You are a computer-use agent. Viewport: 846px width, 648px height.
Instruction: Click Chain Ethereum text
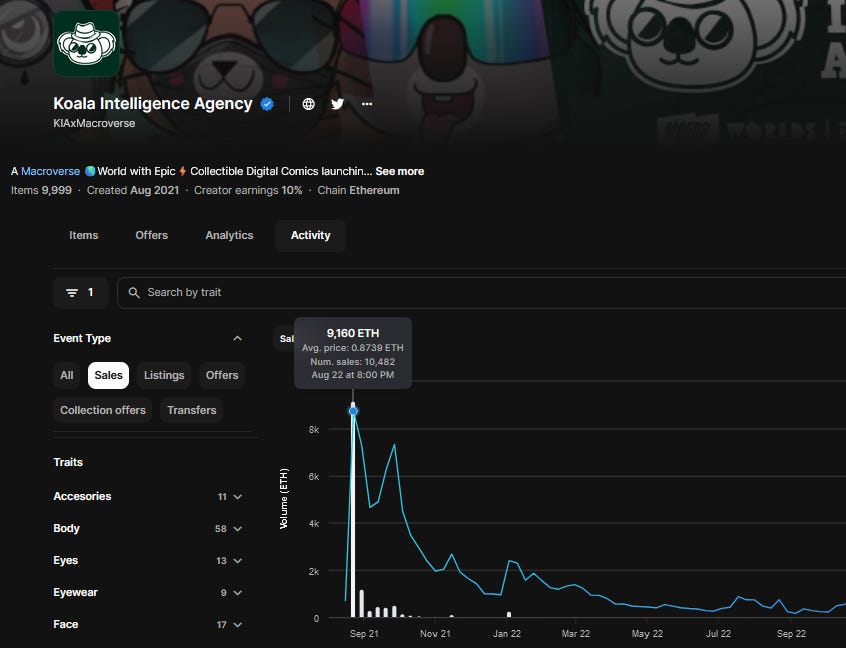pyautogui.click(x=358, y=190)
